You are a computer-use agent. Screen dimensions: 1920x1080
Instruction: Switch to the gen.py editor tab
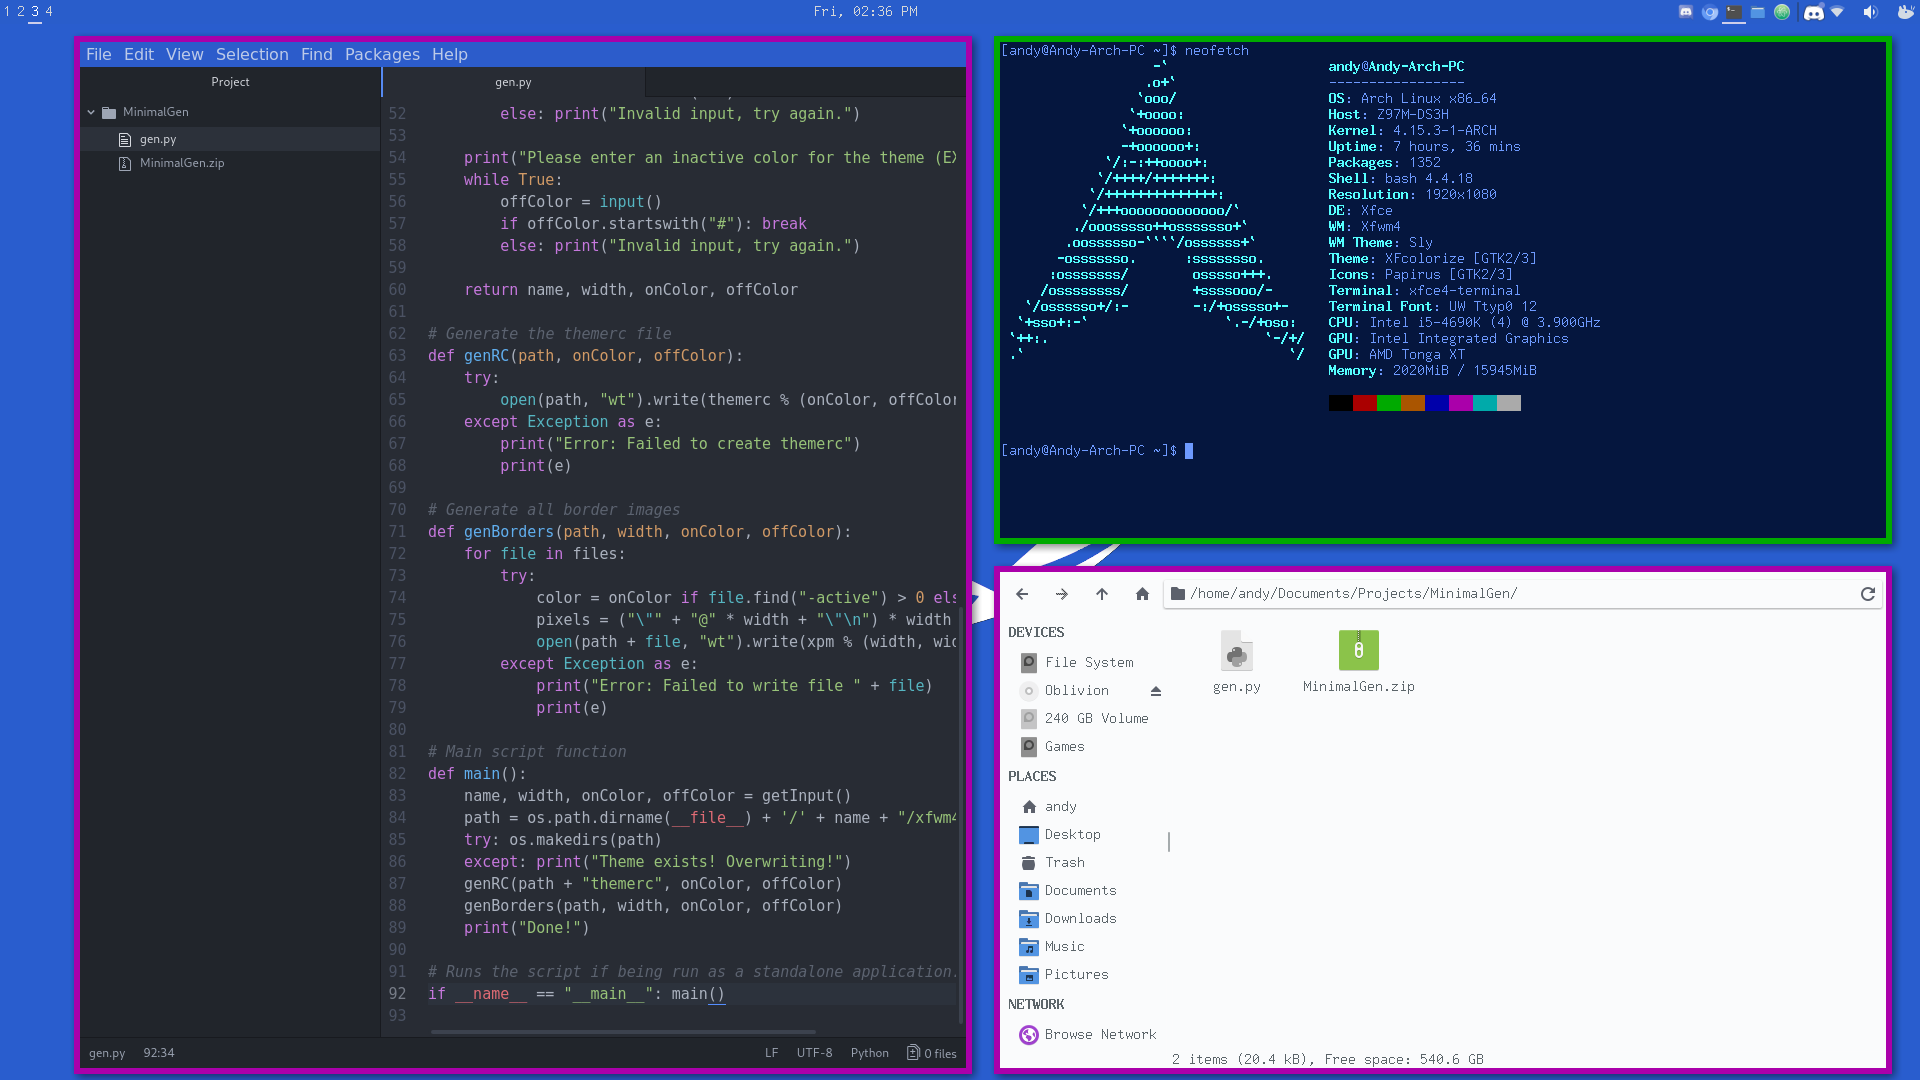click(514, 82)
